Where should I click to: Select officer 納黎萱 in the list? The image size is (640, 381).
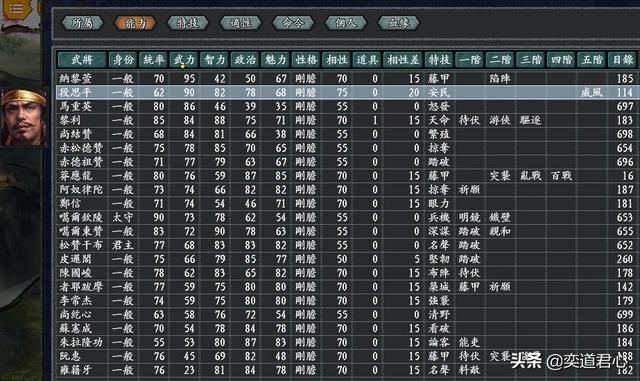76,78
